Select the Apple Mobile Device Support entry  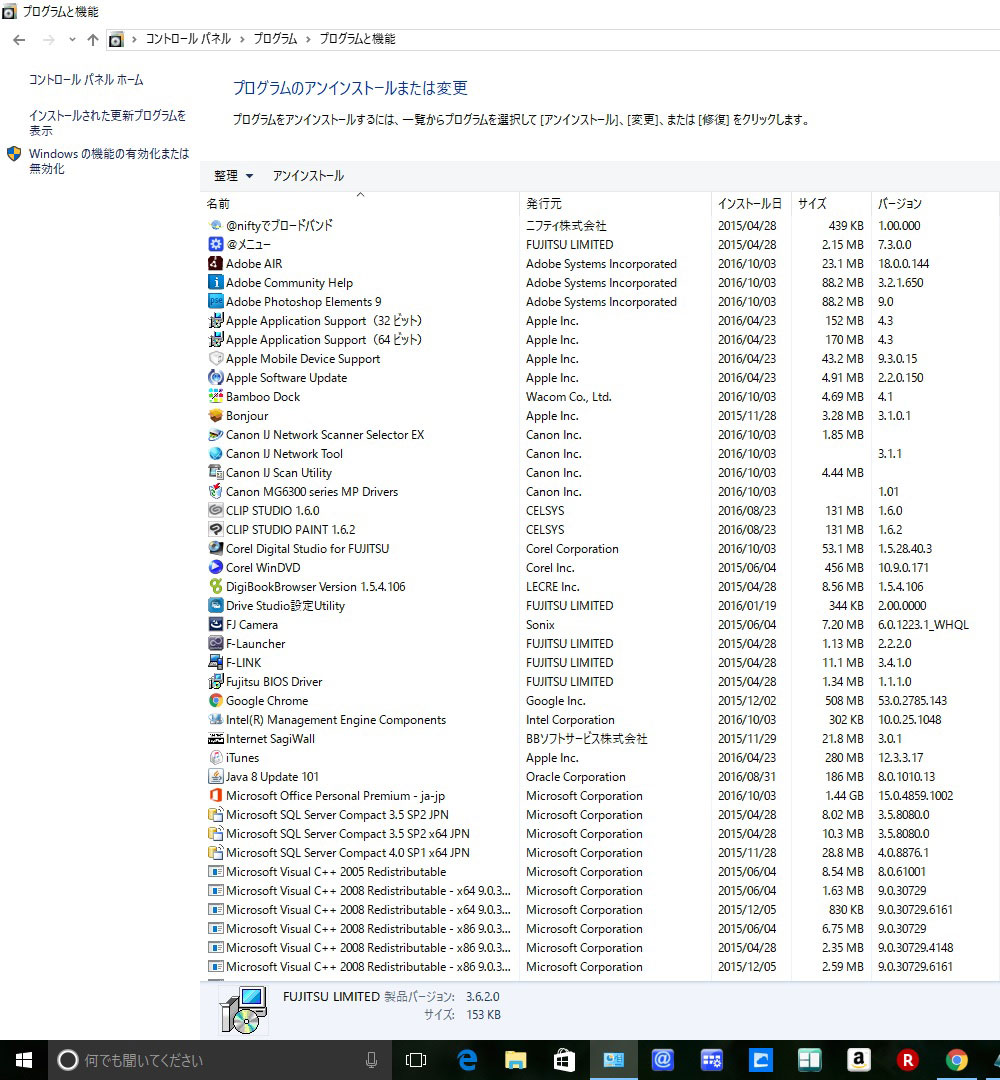coord(599,358)
